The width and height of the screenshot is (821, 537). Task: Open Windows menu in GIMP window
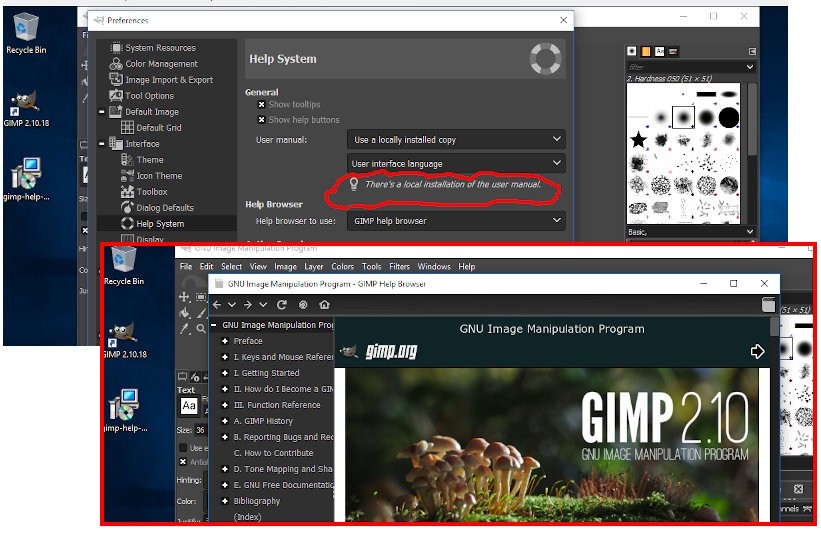tap(434, 266)
